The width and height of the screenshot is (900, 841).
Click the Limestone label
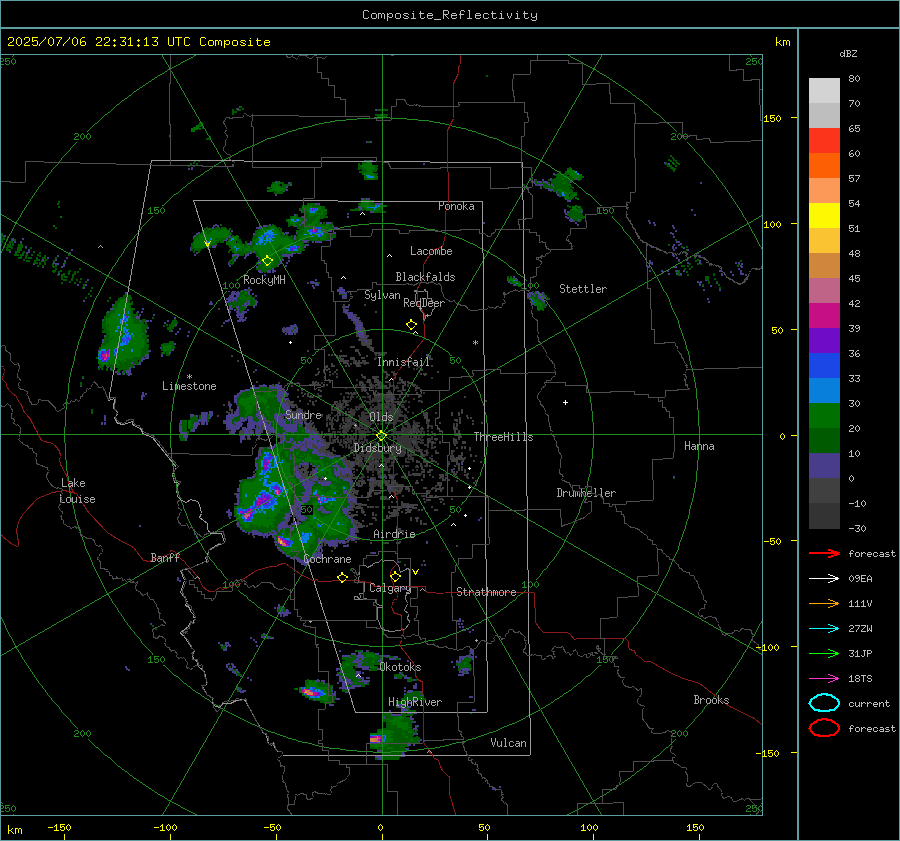tap(189, 386)
